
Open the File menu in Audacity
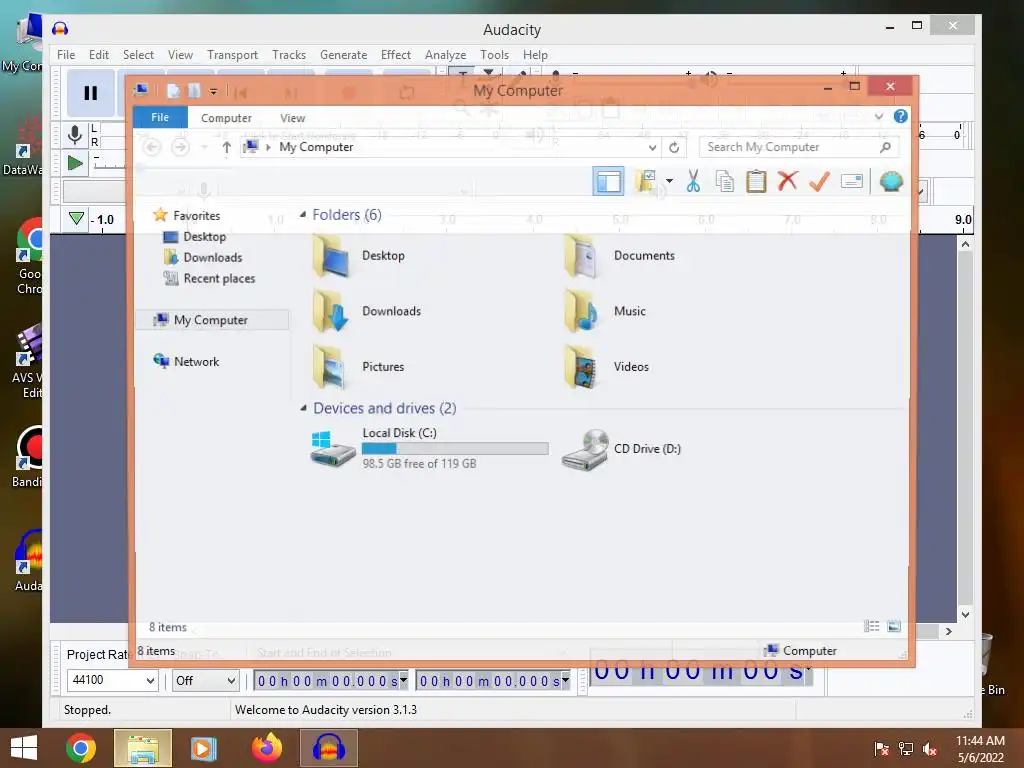pyautogui.click(x=66, y=55)
